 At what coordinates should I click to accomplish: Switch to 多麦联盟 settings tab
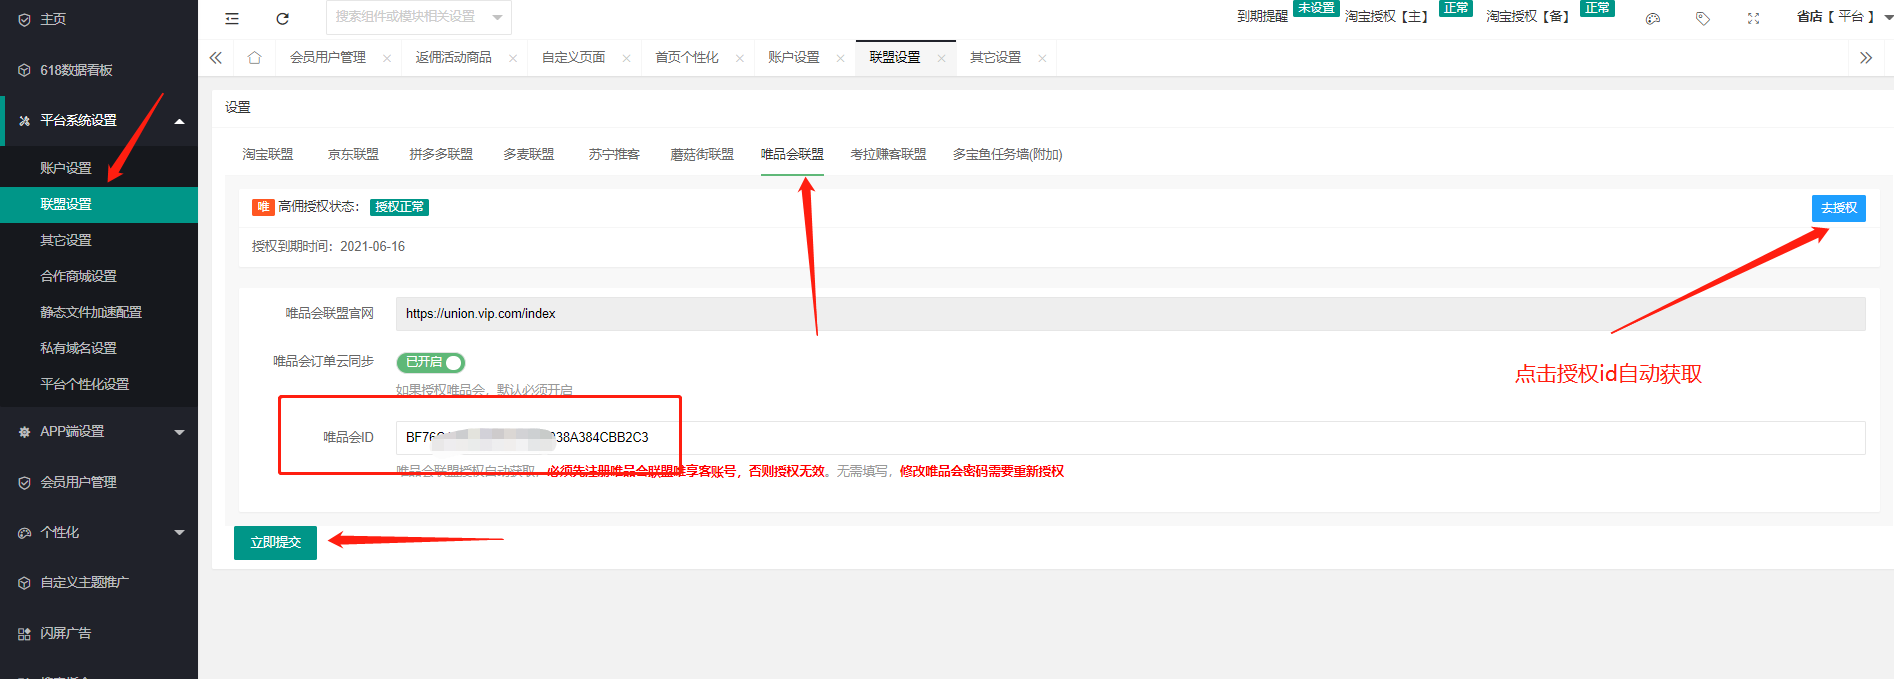tap(529, 154)
